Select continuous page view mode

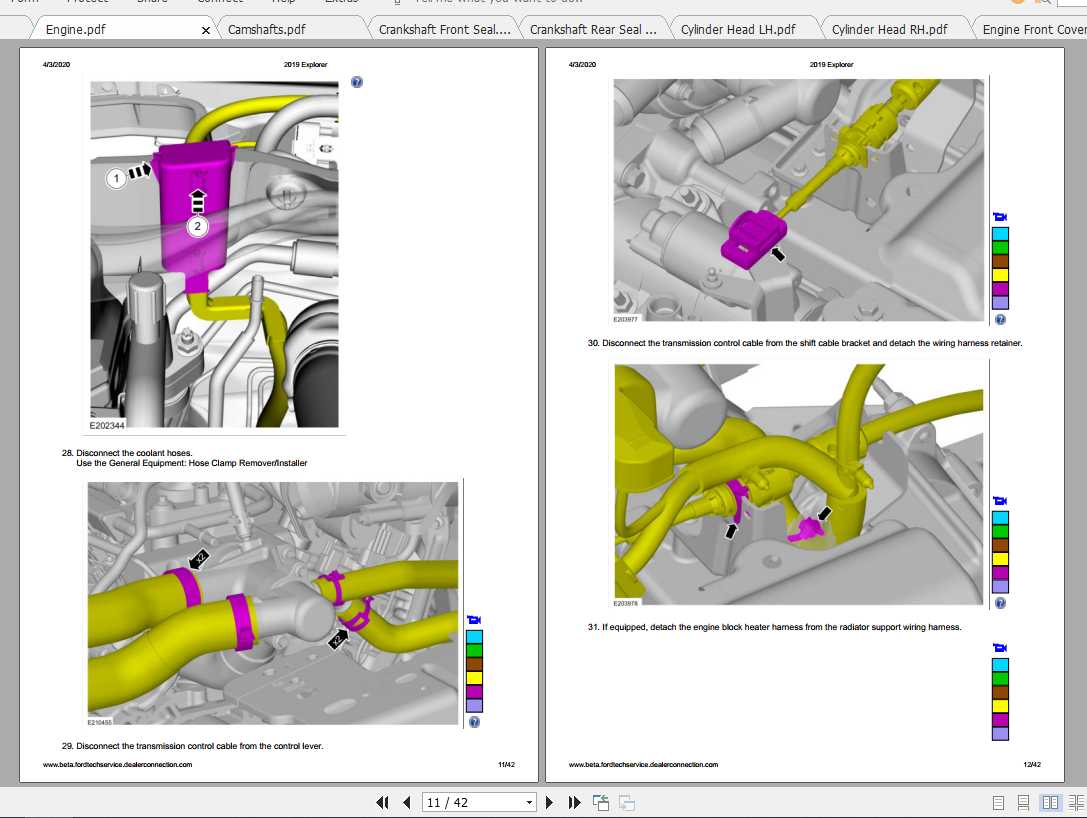[1023, 802]
